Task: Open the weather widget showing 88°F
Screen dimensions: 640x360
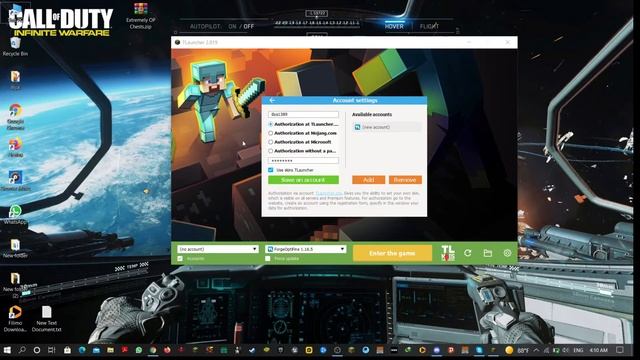Action: click(517, 350)
